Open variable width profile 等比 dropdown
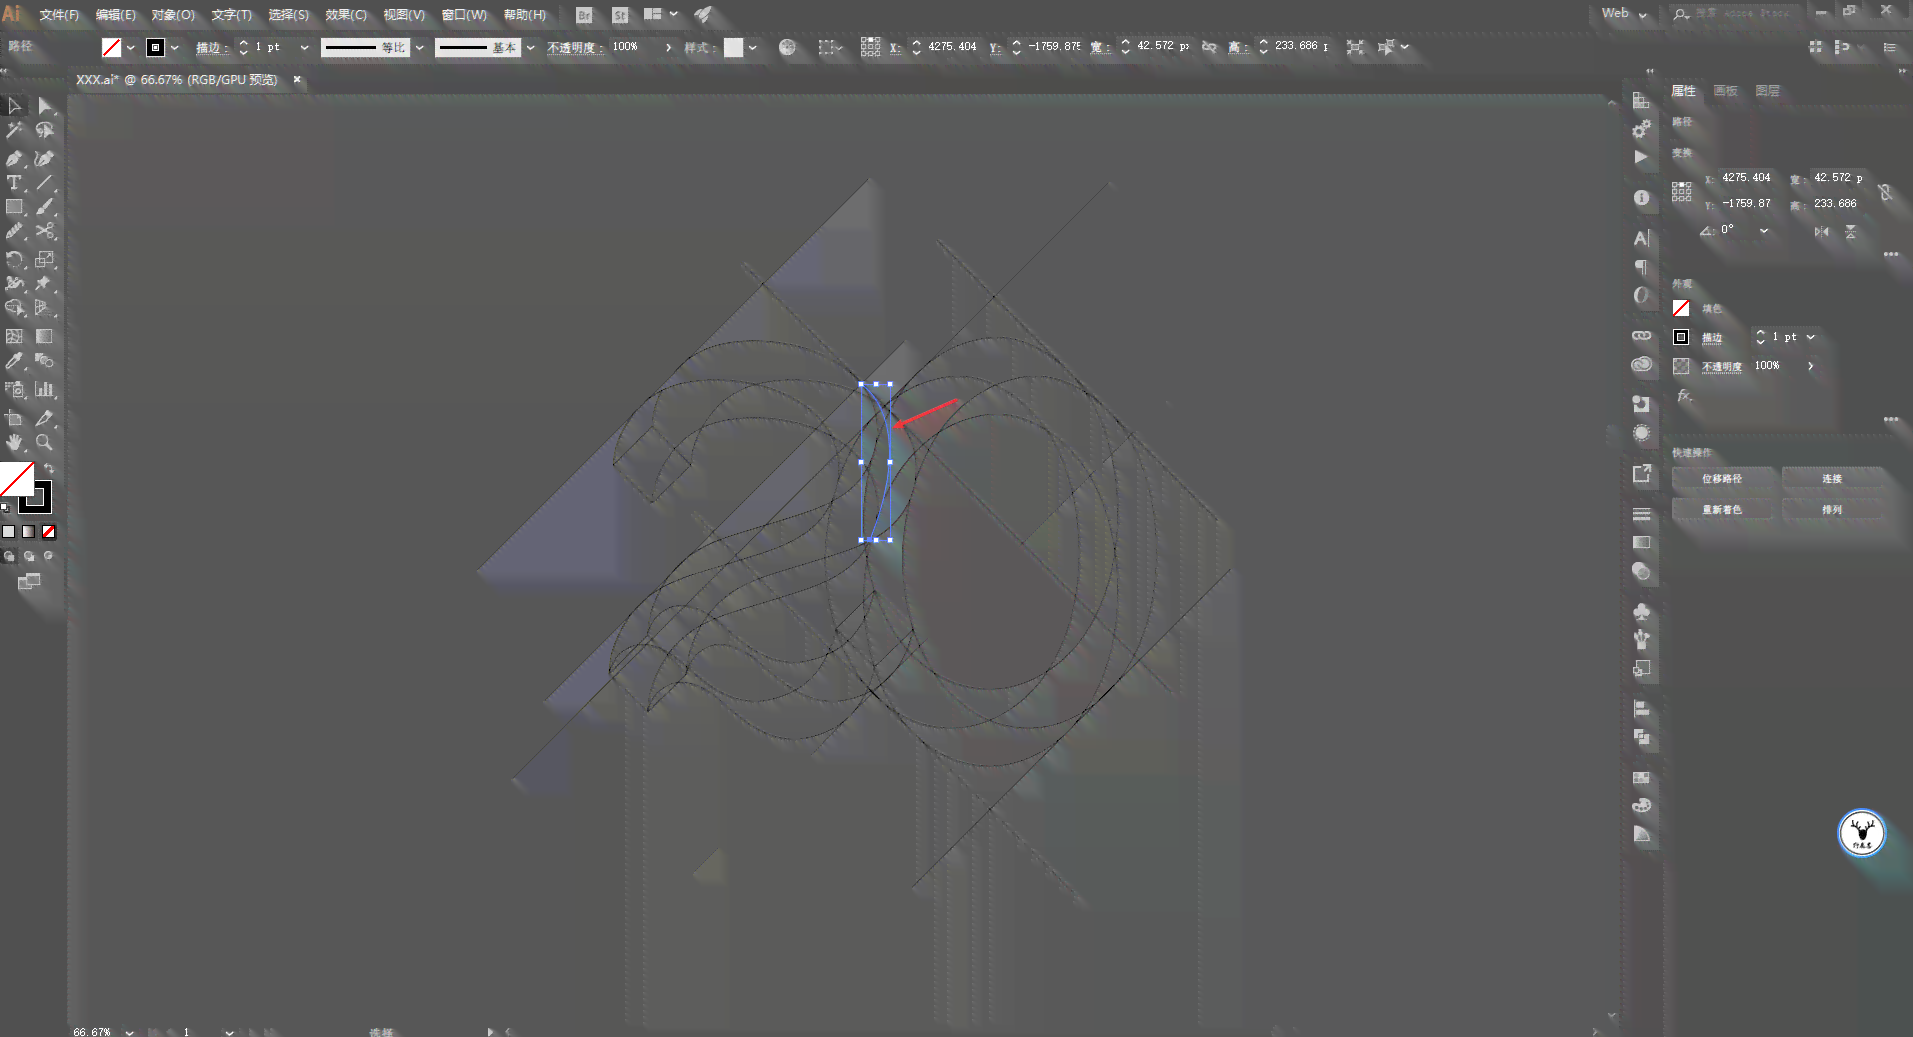 point(419,47)
